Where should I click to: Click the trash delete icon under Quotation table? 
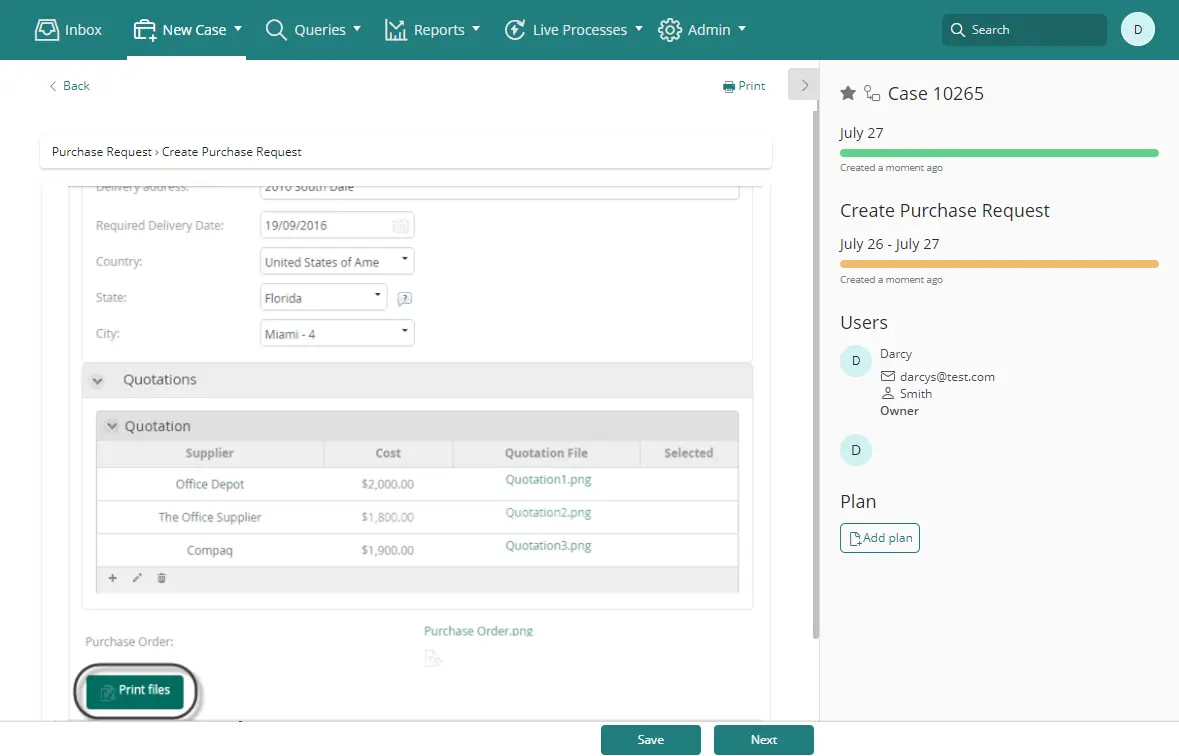pyautogui.click(x=161, y=578)
